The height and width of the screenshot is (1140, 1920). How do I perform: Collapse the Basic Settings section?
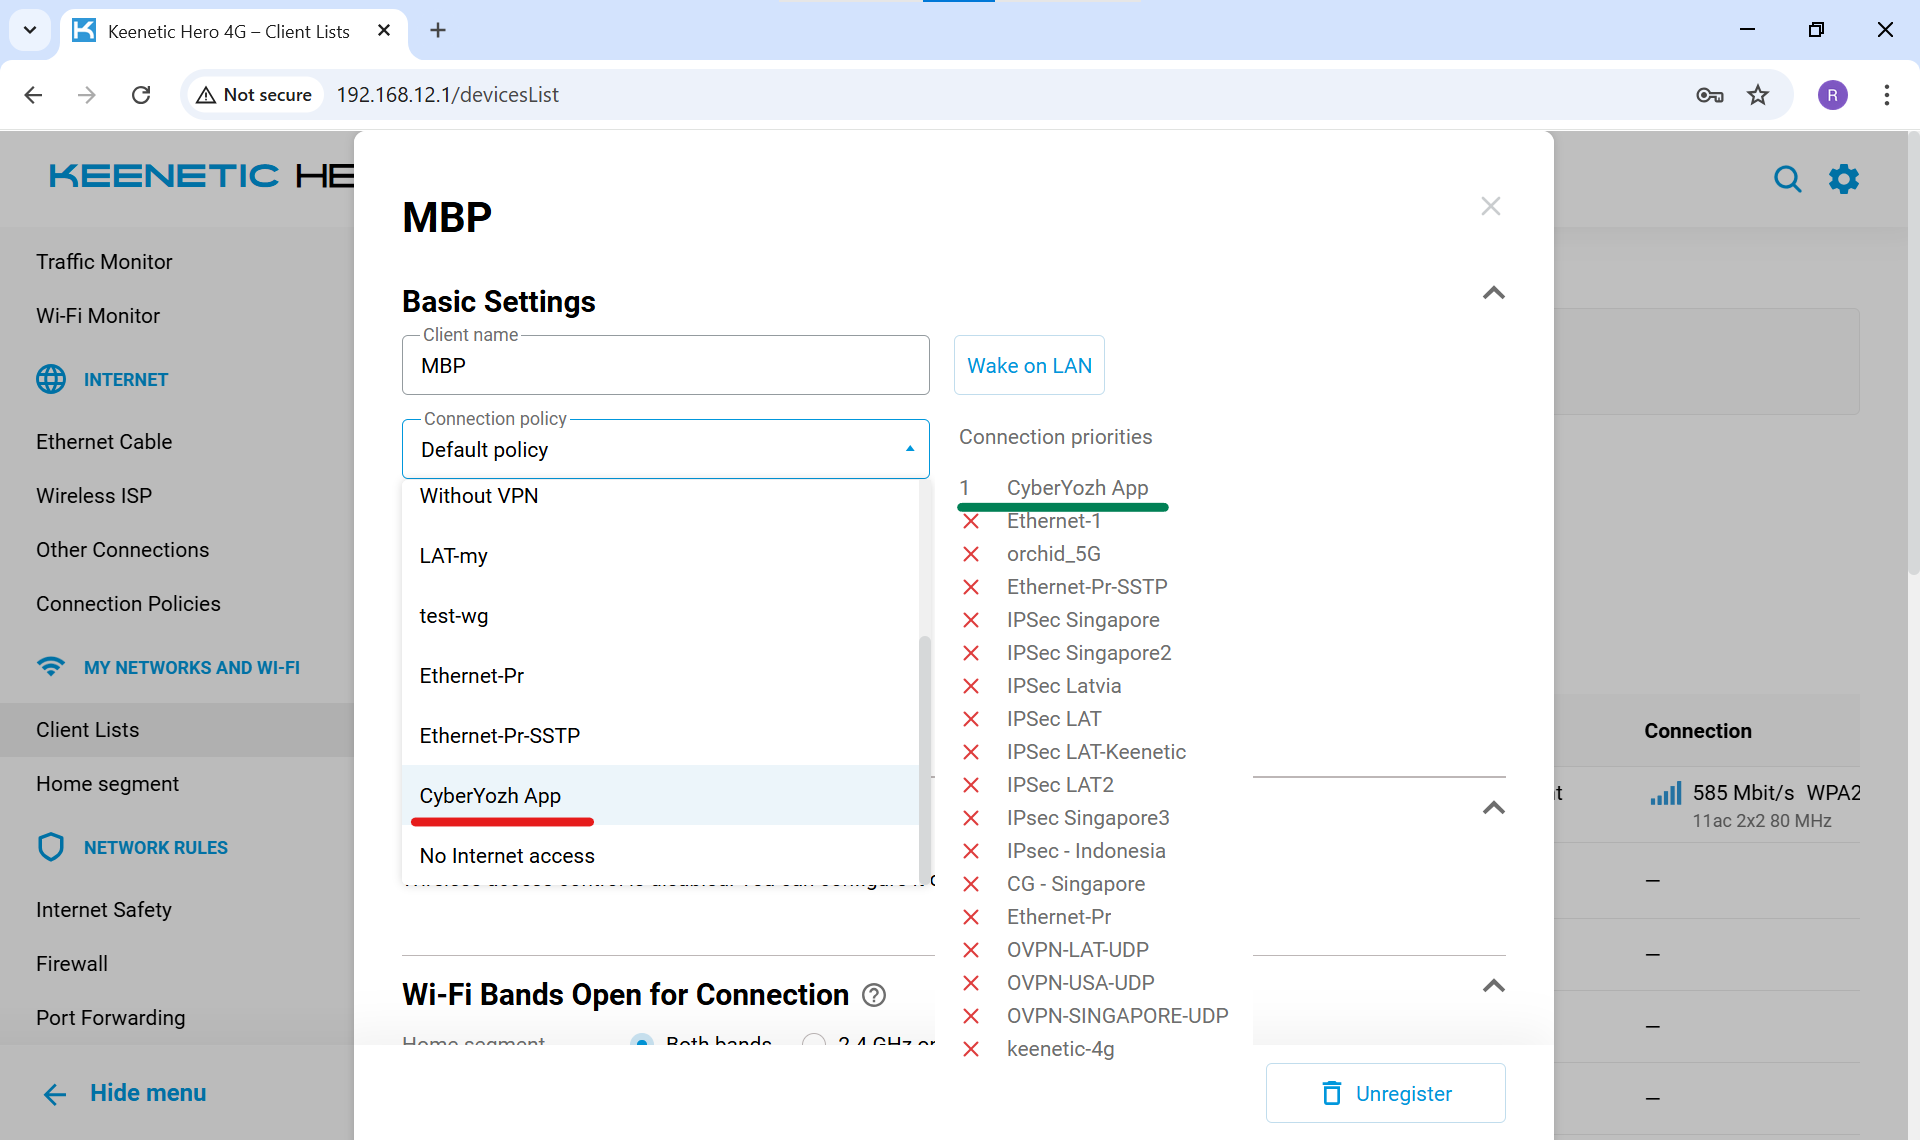point(1493,293)
